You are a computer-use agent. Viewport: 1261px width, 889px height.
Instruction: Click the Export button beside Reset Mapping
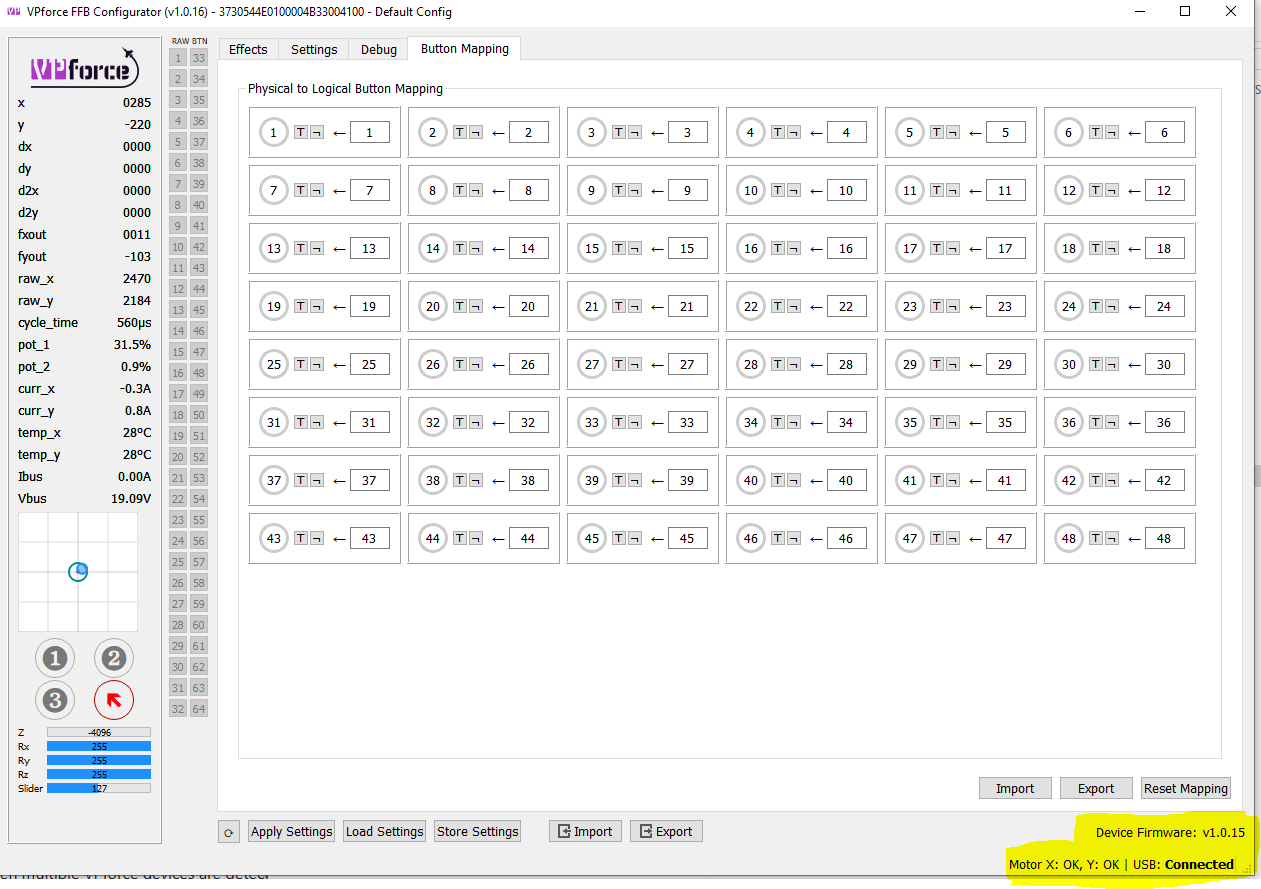[1096, 788]
